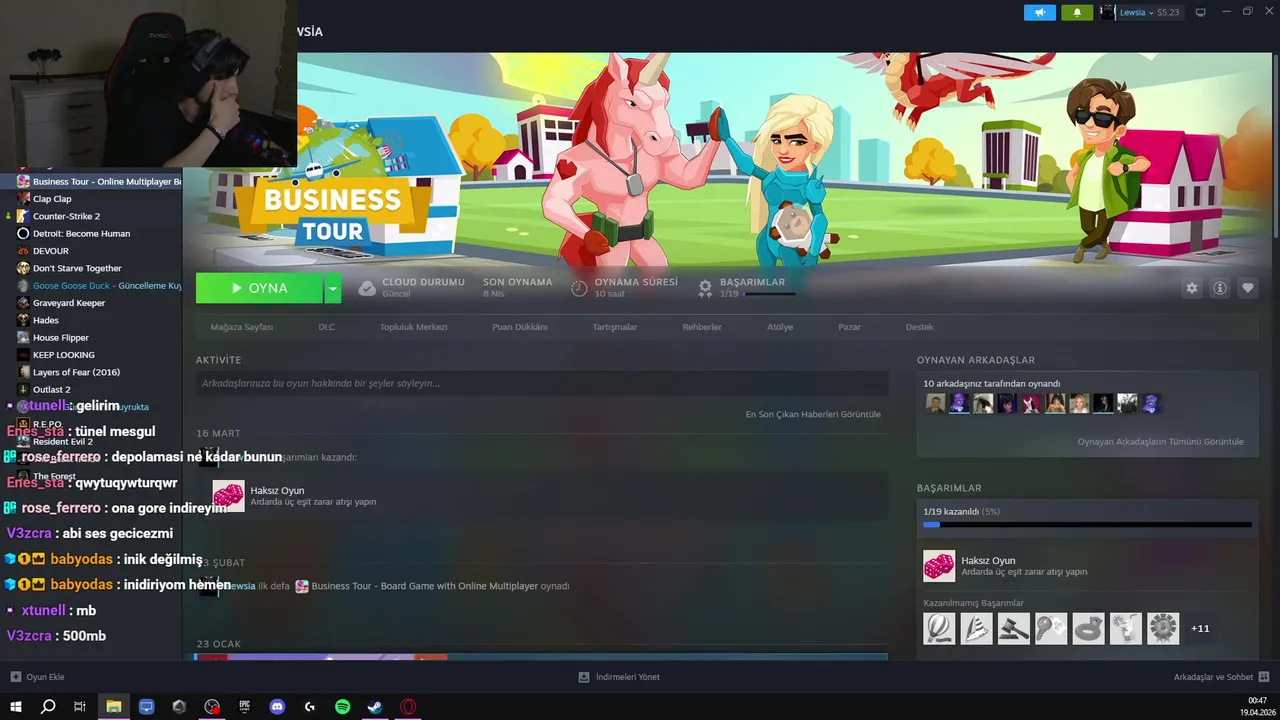
Task: Launch the game with OYNA button
Action: point(259,288)
